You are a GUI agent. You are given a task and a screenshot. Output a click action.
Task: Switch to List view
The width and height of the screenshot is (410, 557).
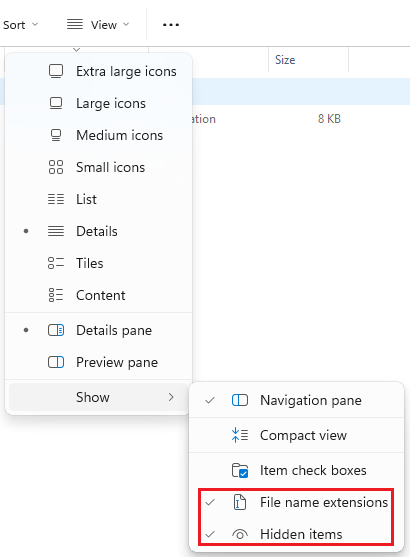99,199
